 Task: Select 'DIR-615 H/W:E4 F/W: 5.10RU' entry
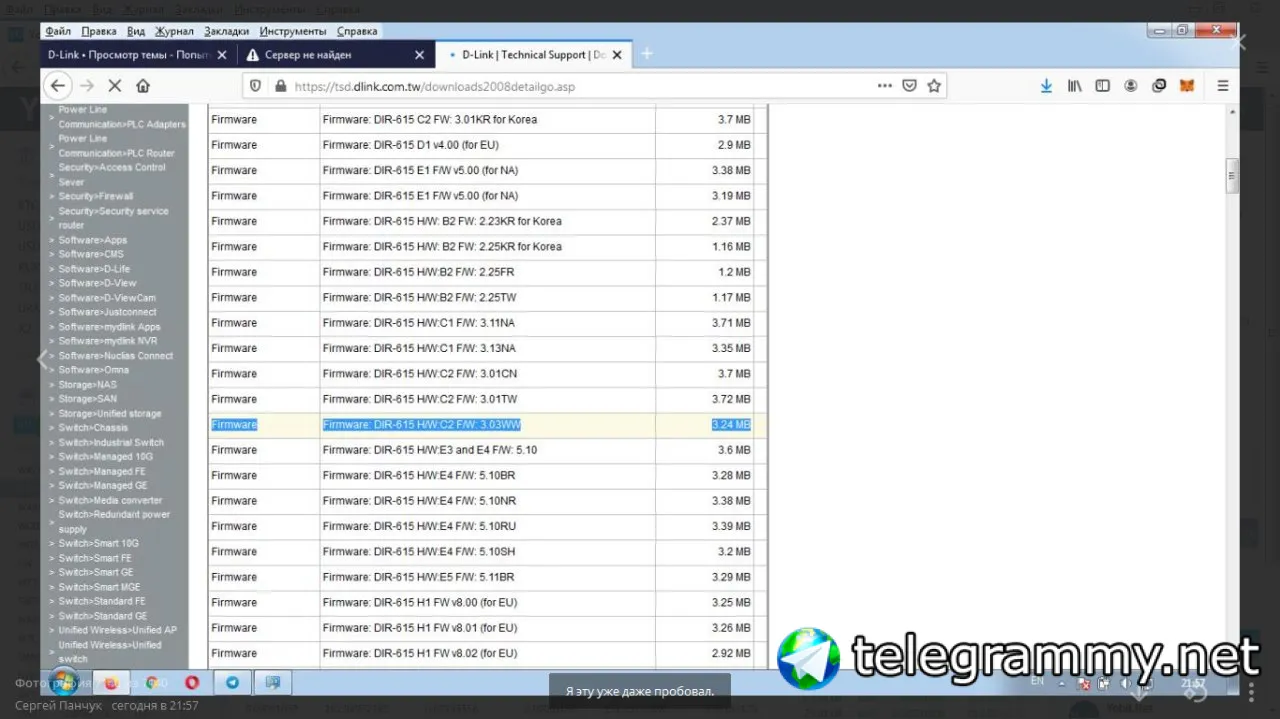click(x=419, y=526)
